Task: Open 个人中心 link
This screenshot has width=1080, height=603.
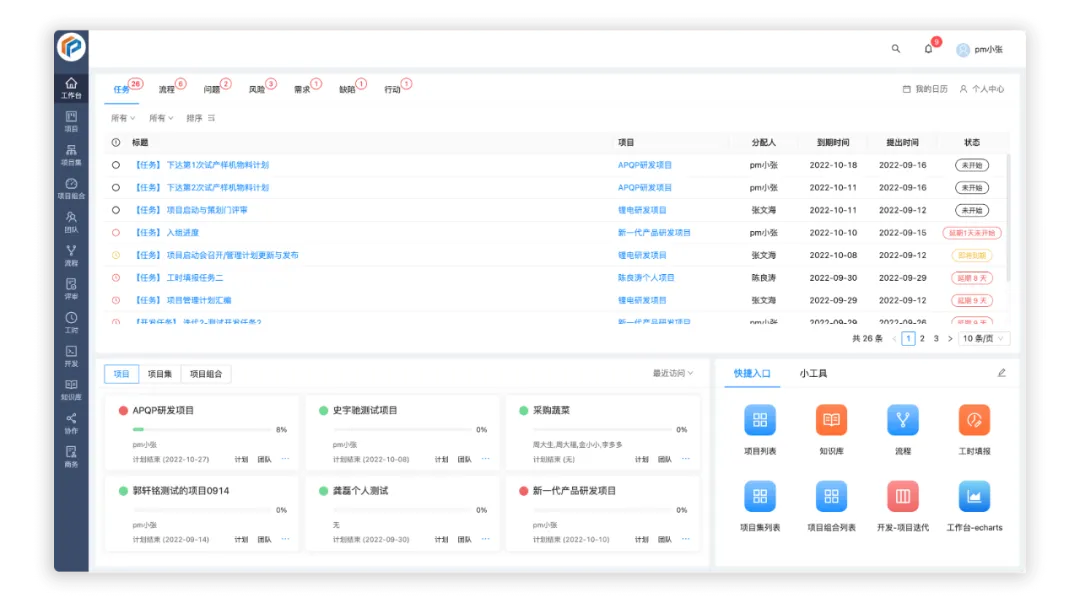Action: [982, 90]
